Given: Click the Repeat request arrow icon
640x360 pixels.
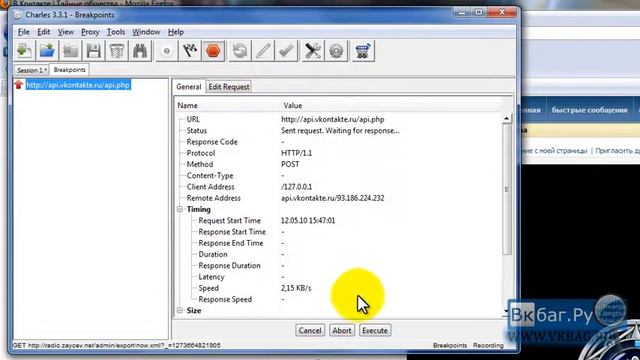Looking at the screenshot, I should point(240,51).
